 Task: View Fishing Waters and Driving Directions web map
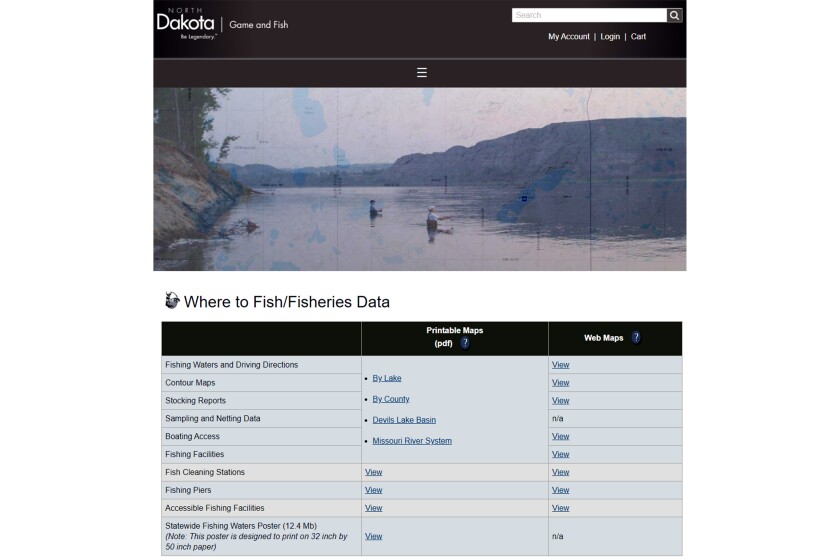tap(560, 365)
